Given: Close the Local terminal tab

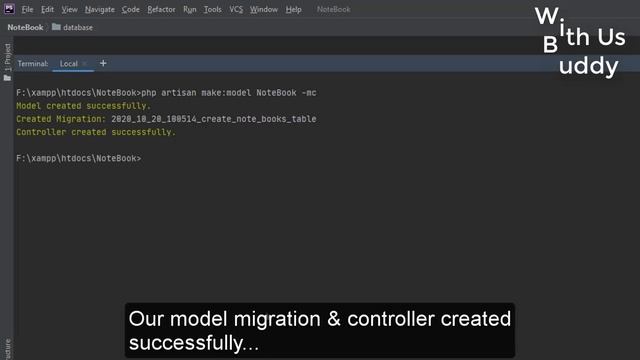Looking at the screenshot, I should coord(84,64).
